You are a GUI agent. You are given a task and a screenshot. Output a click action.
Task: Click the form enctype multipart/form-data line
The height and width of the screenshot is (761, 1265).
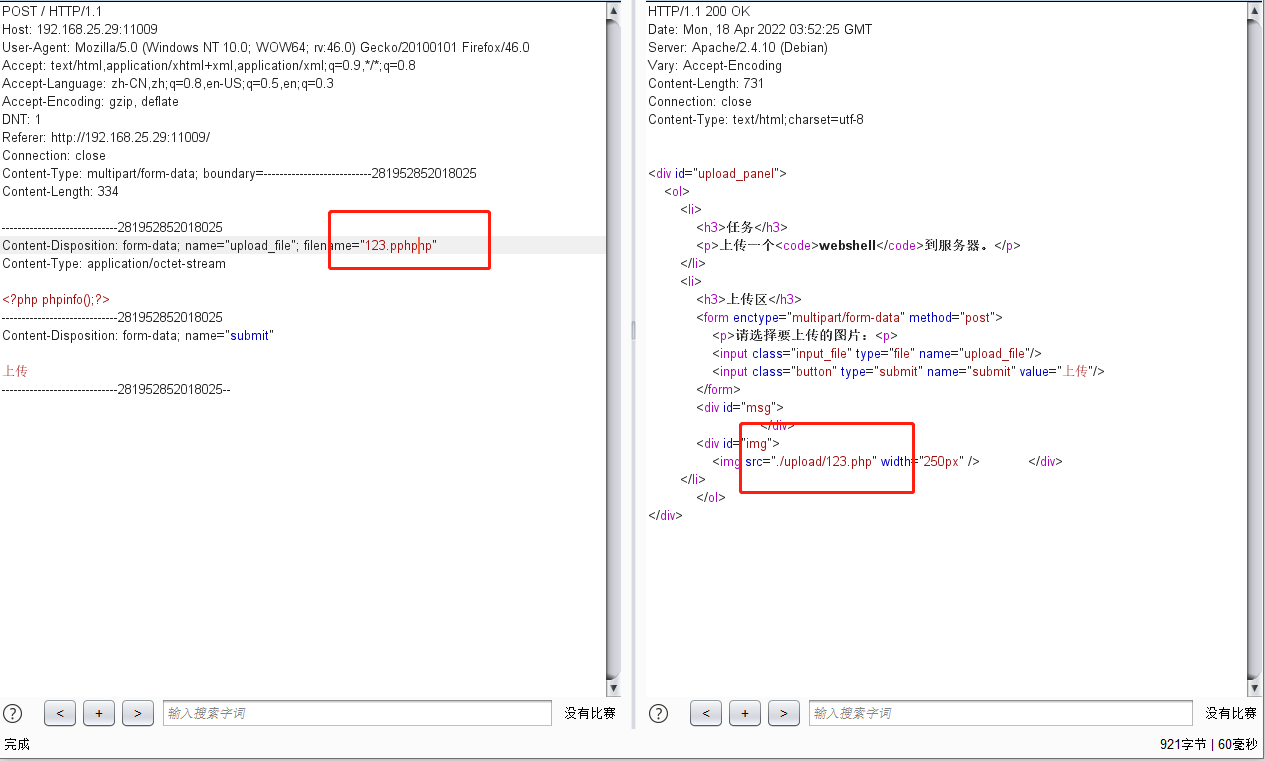point(849,317)
